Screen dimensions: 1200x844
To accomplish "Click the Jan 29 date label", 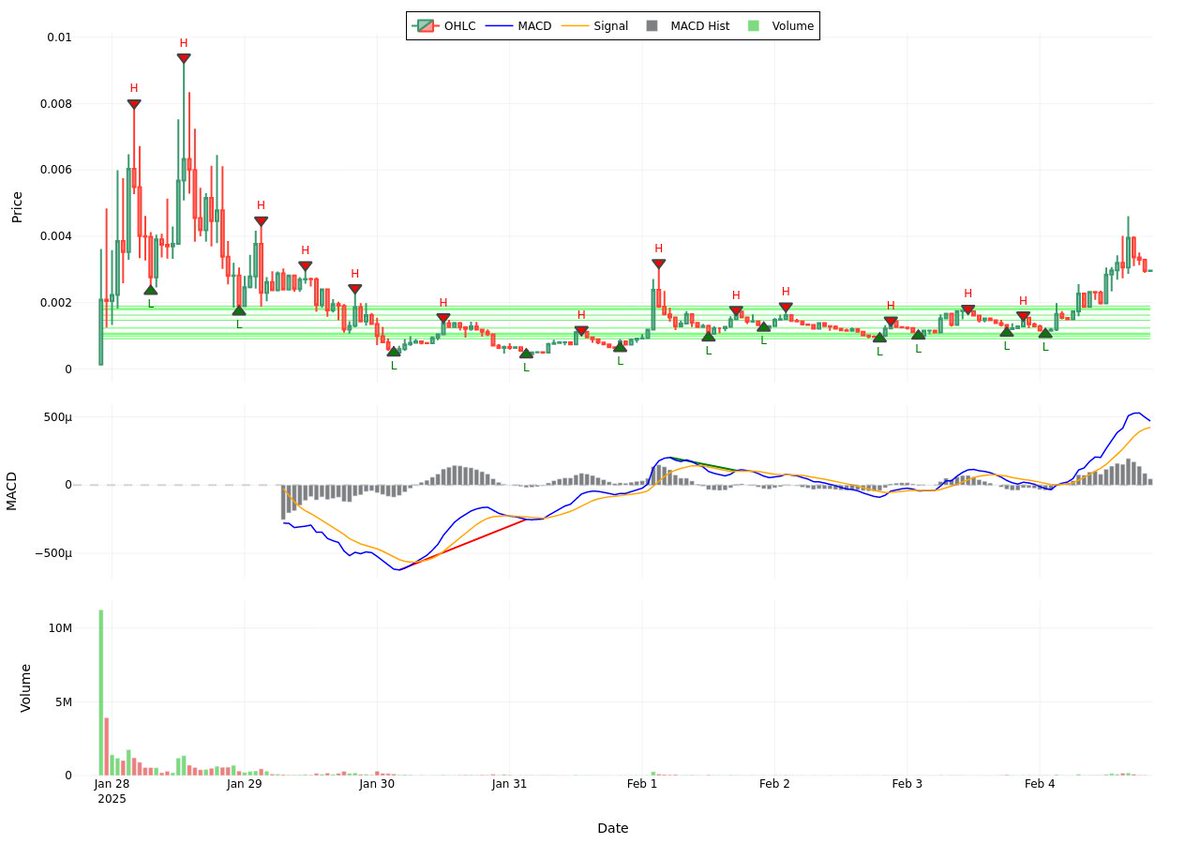I will 244,785.
